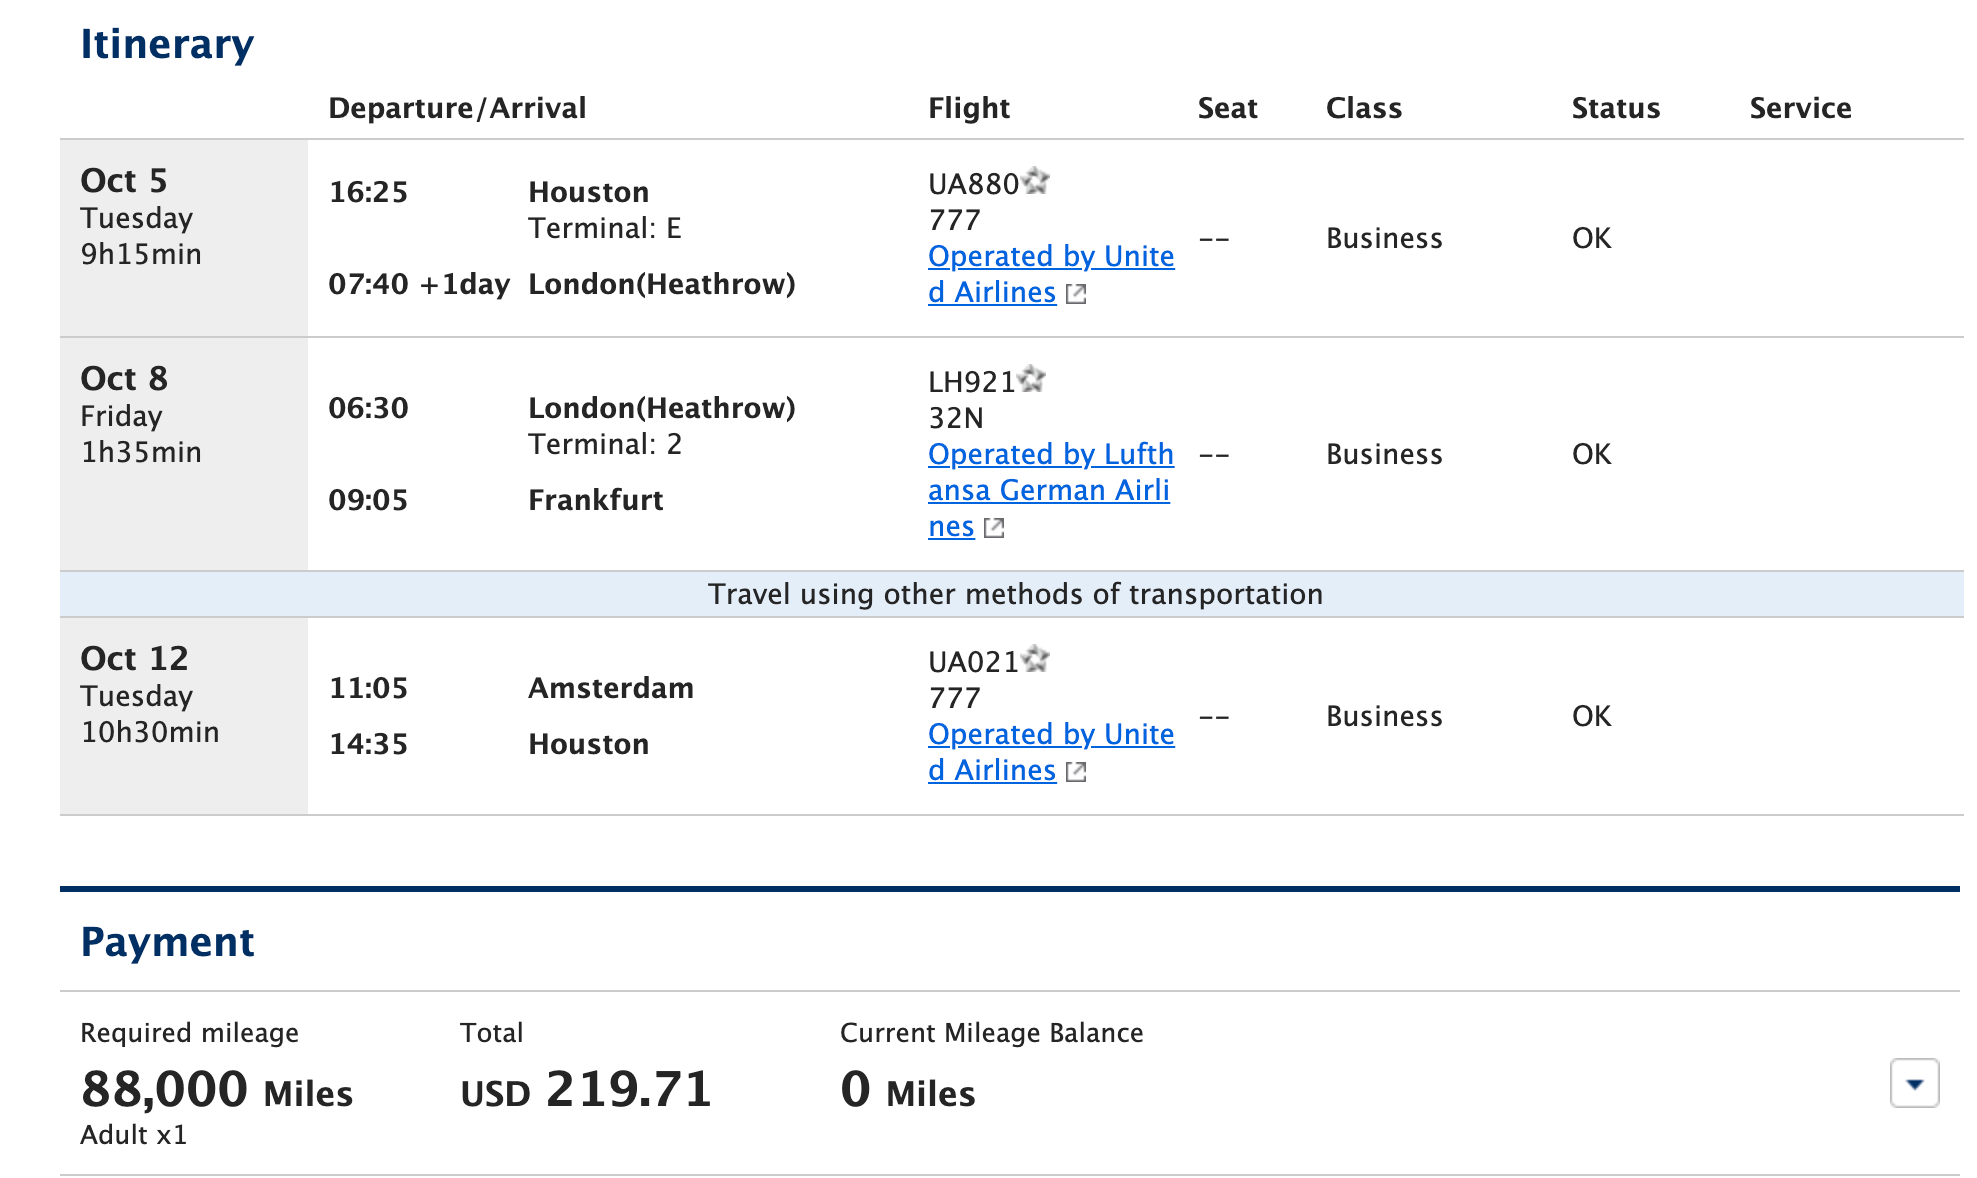The height and width of the screenshot is (1178, 1977).
Task: Click external link icon for UA880 operator
Action: [x=1076, y=294]
